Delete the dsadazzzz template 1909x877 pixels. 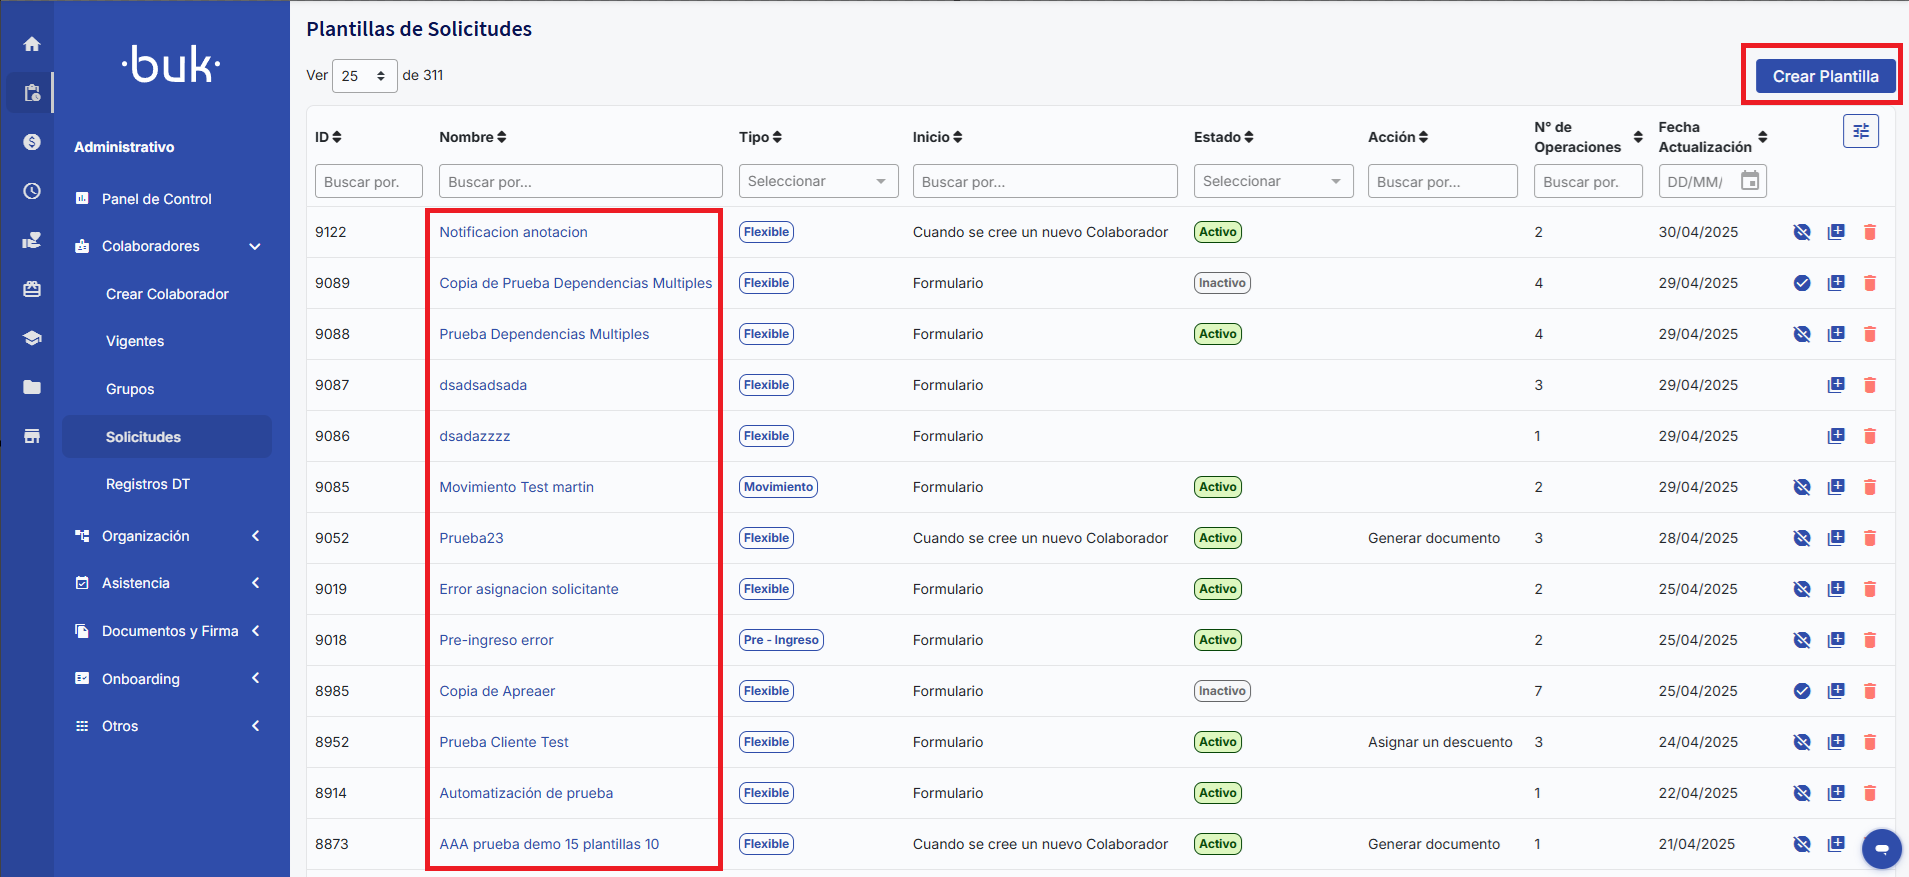[x=1870, y=436]
